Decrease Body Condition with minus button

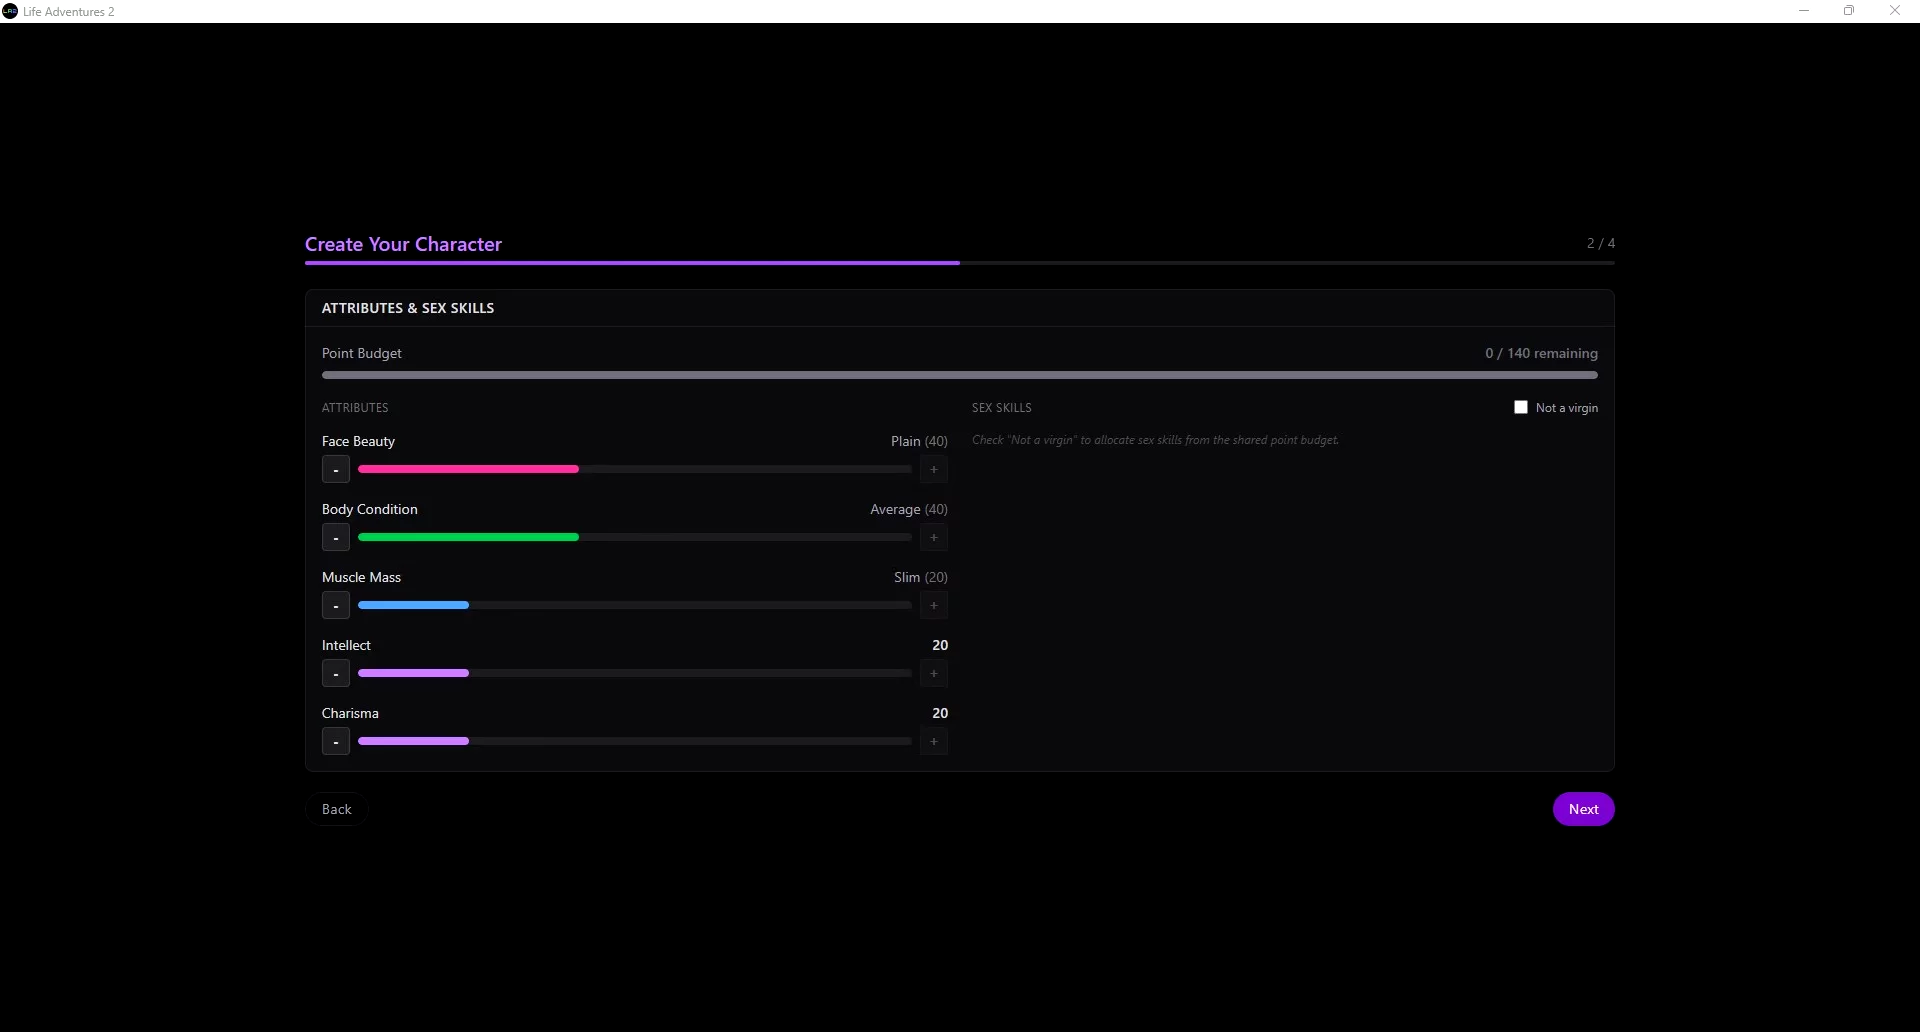(x=336, y=537)
